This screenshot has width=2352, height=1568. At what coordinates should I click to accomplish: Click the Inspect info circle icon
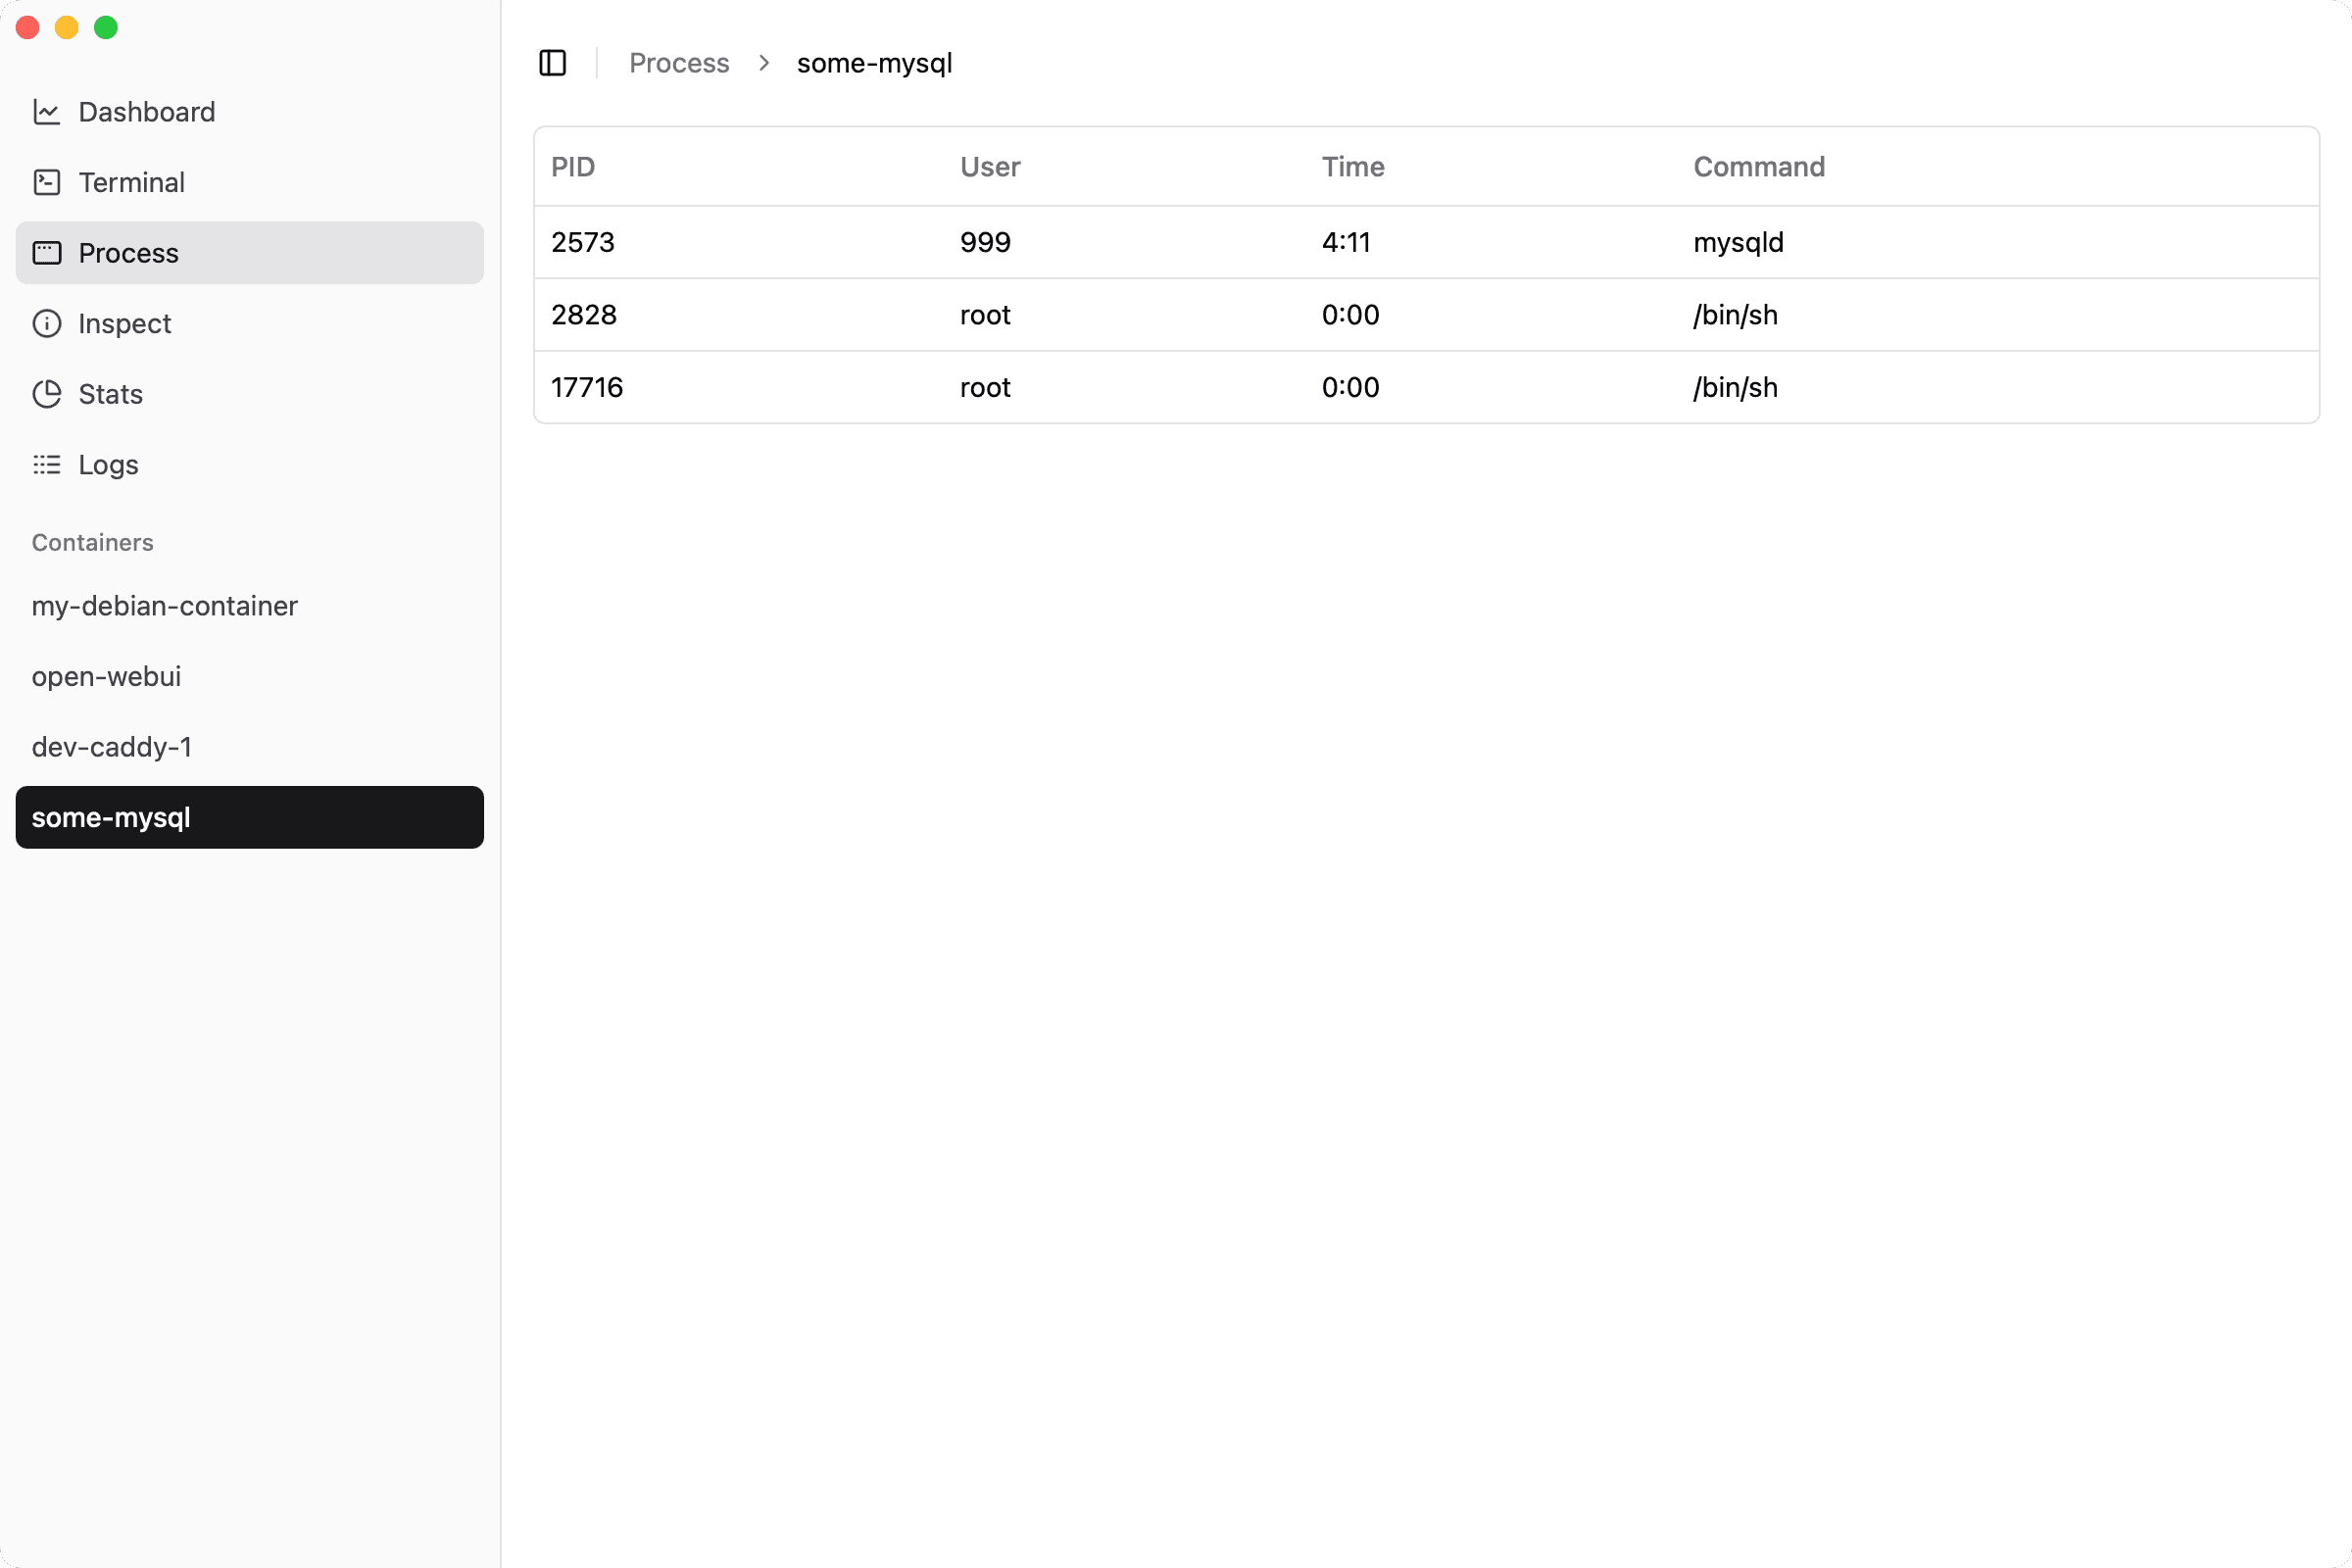[46, 323]
